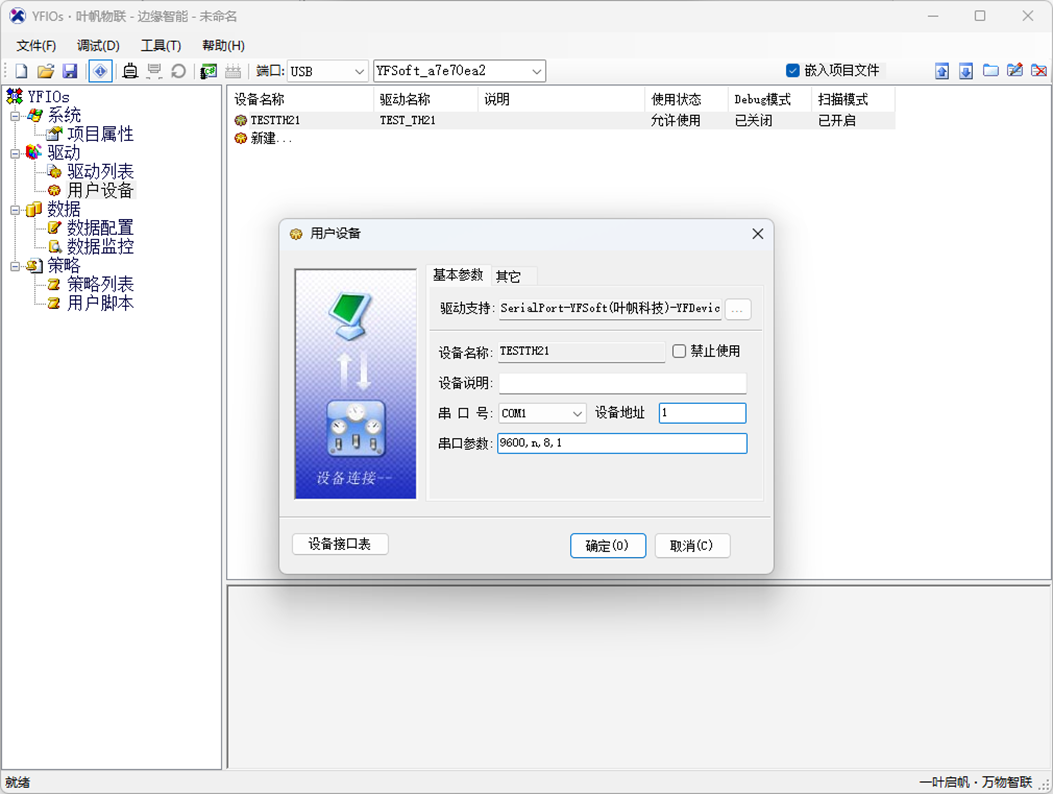Image resolution: width=1053 pixels, height=794 pixels.
Task: Click the 设备名称 input field
Action: 582,351
